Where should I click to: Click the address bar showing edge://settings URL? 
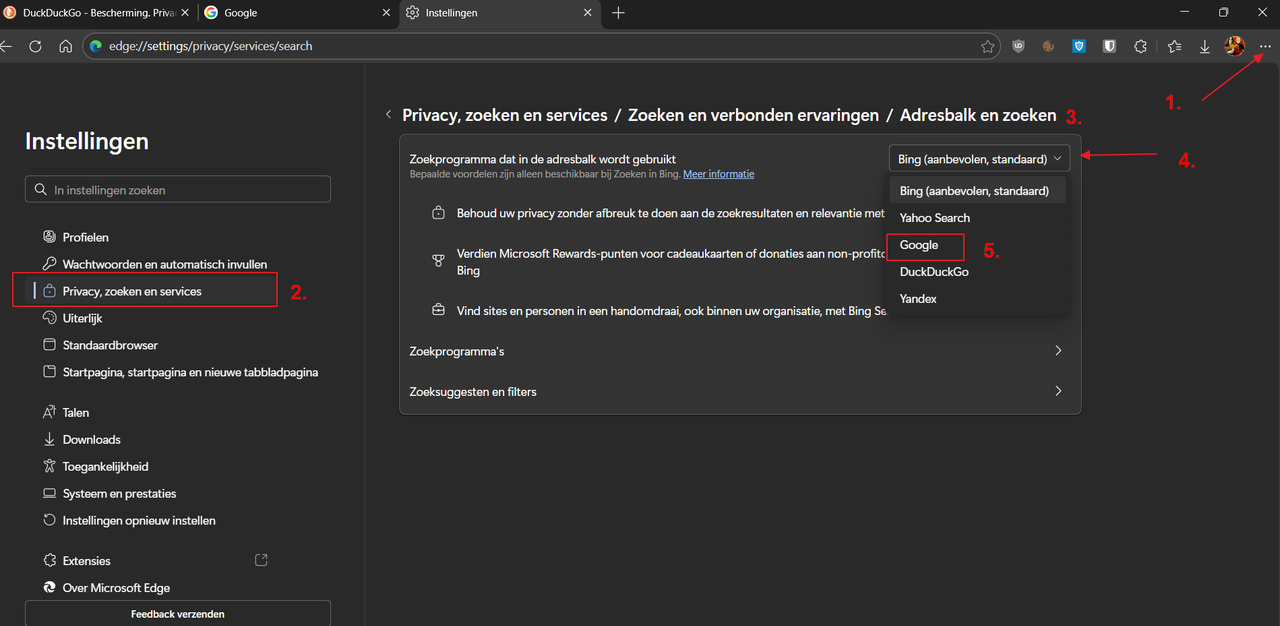540,46
